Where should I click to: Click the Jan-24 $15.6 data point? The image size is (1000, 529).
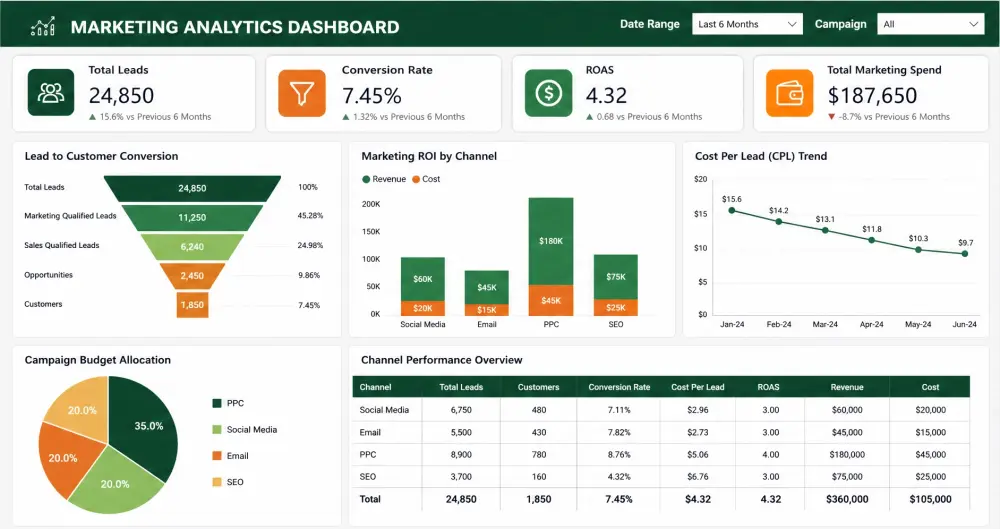(732, 211)
